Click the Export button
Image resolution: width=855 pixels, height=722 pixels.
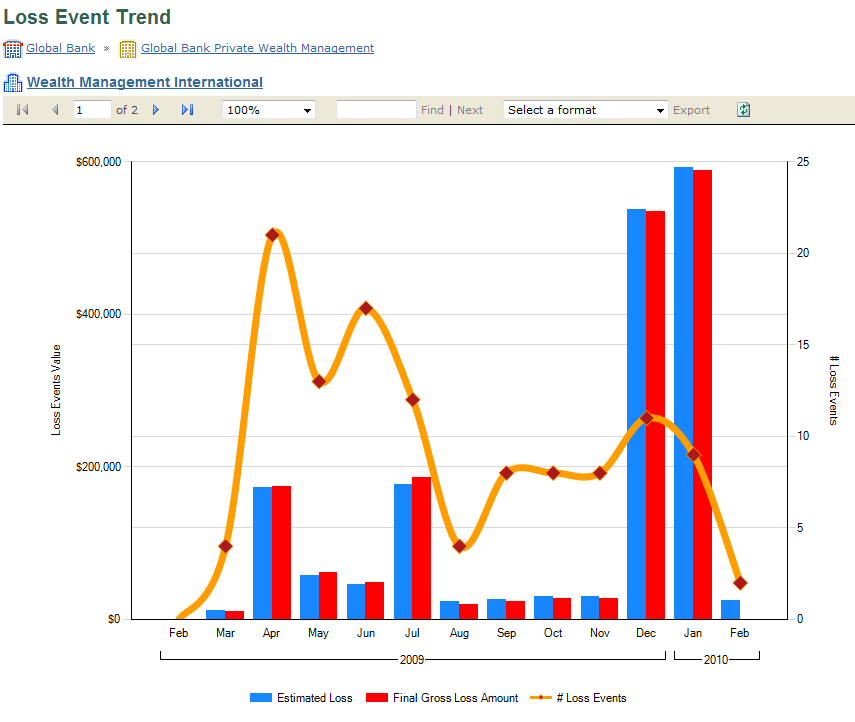point(691,110)
